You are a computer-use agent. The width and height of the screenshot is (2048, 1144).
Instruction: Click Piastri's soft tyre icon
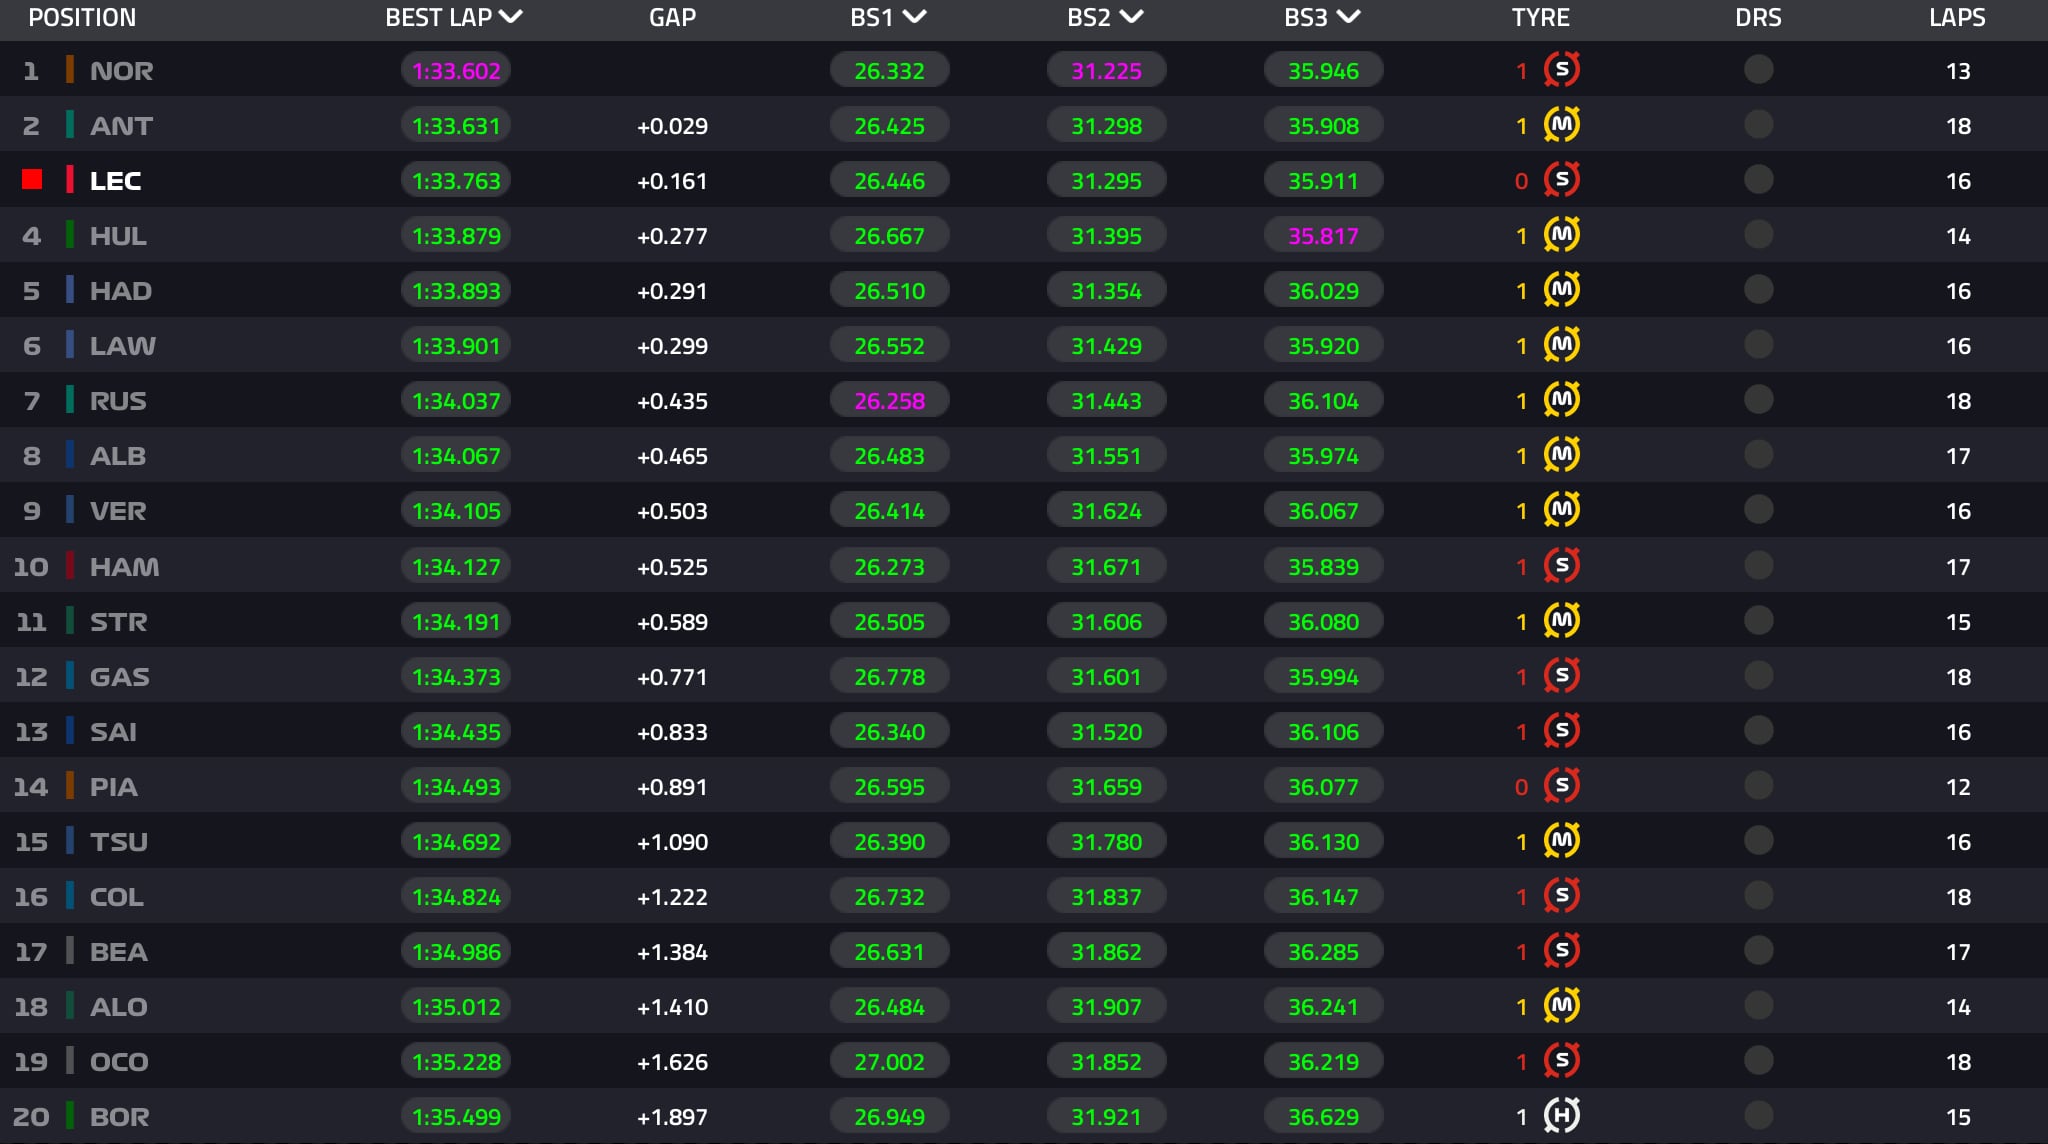[x=1561, y=786]
